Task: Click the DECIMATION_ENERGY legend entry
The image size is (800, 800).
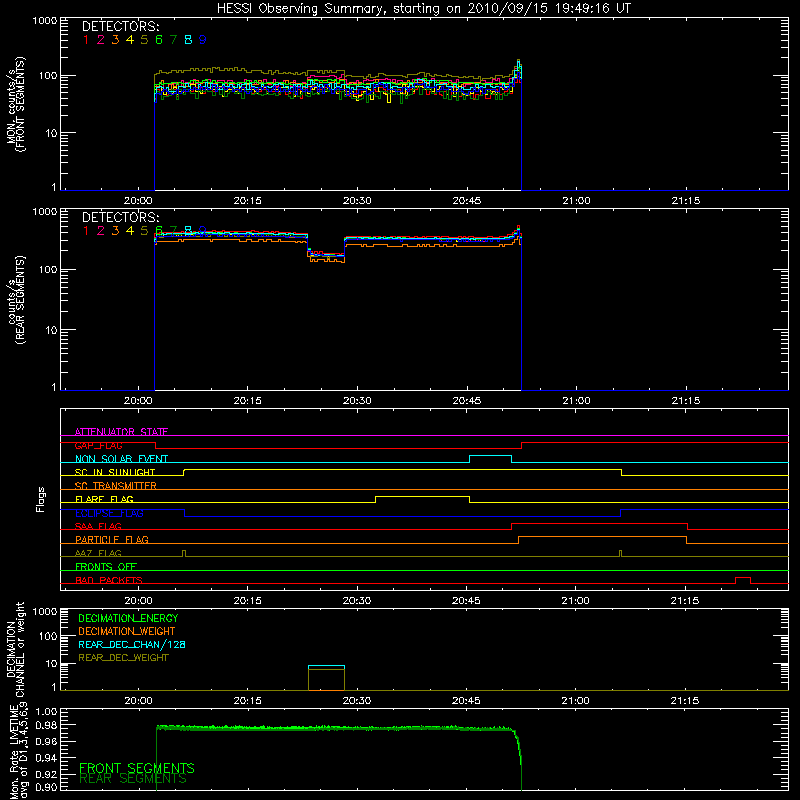Action: [128, 618]
